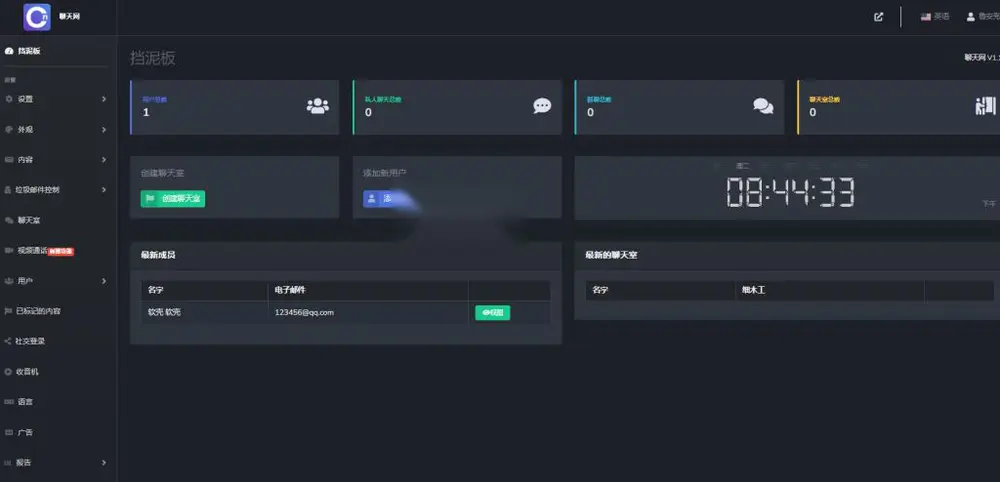Expand the 外观 menu chevron
Image resolution: width=1000 pixels, height=482 pixels.
104,129
